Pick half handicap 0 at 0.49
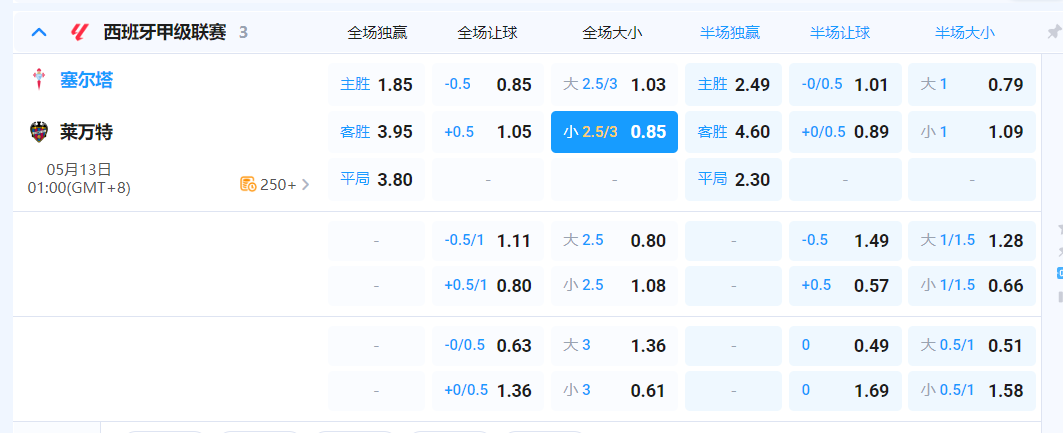The width and height of the screenshot is (1063, 433). pos(845,346)
